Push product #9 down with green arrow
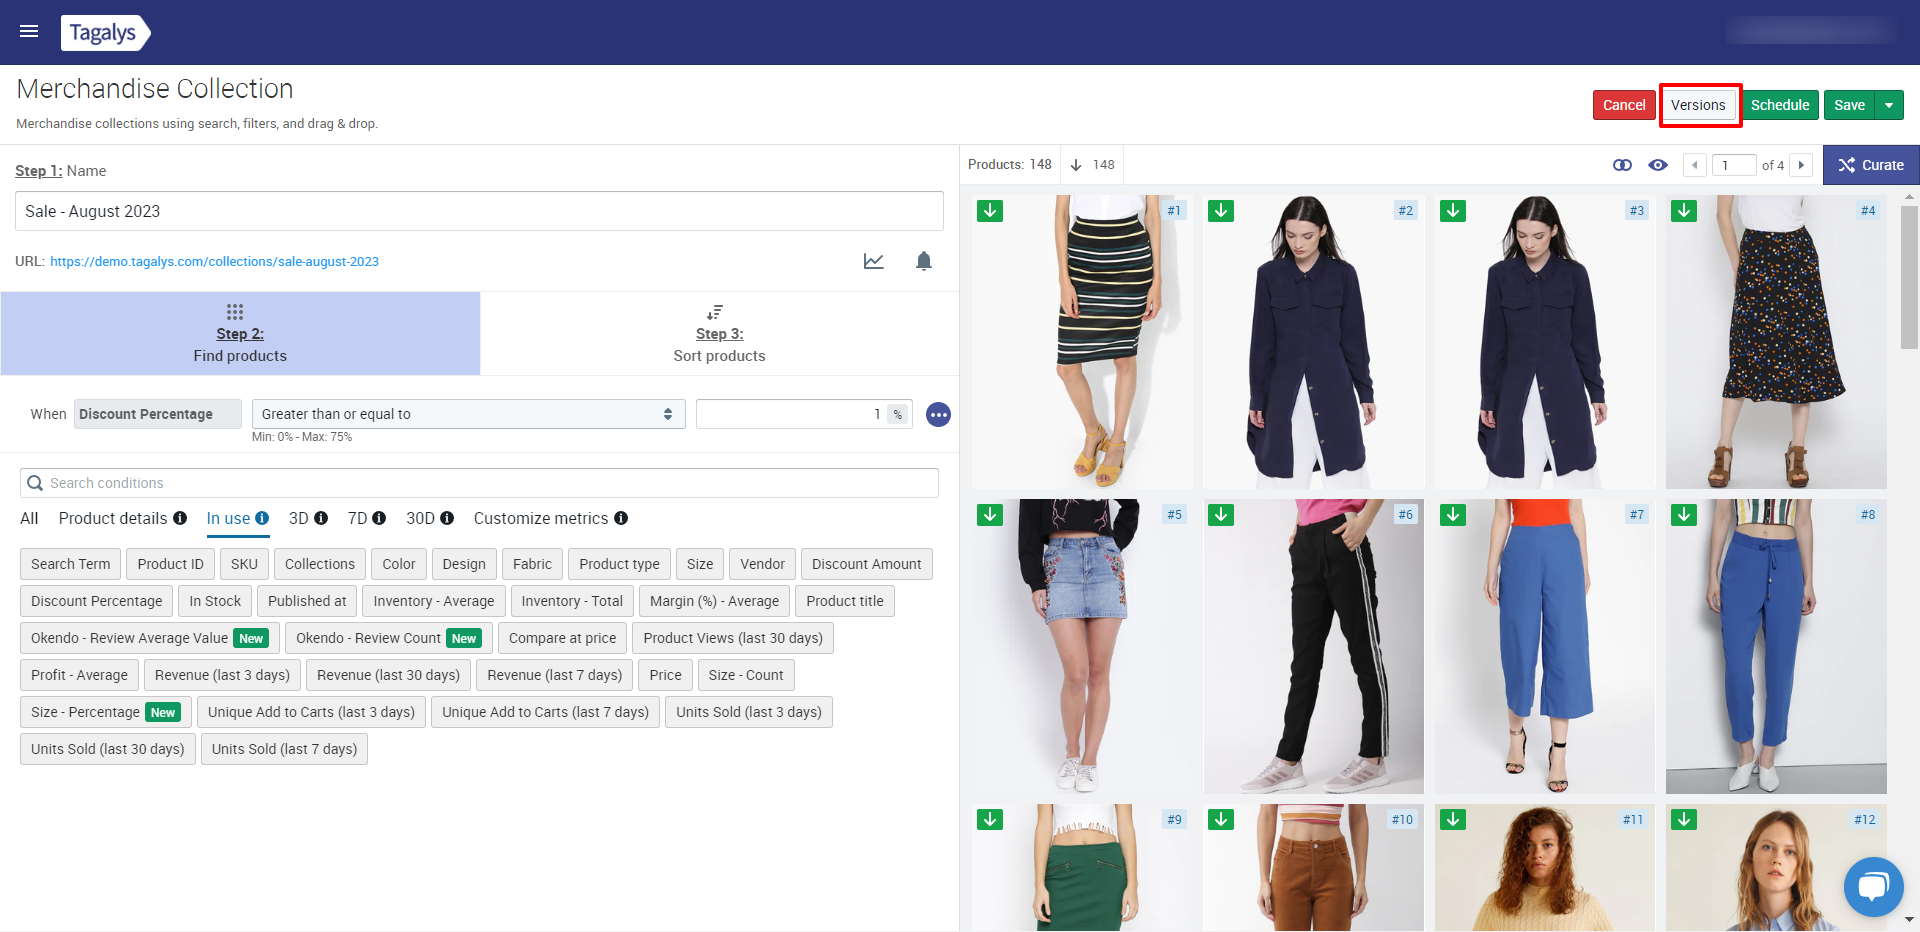1920x932 pixels. click(x=990, y=820)
